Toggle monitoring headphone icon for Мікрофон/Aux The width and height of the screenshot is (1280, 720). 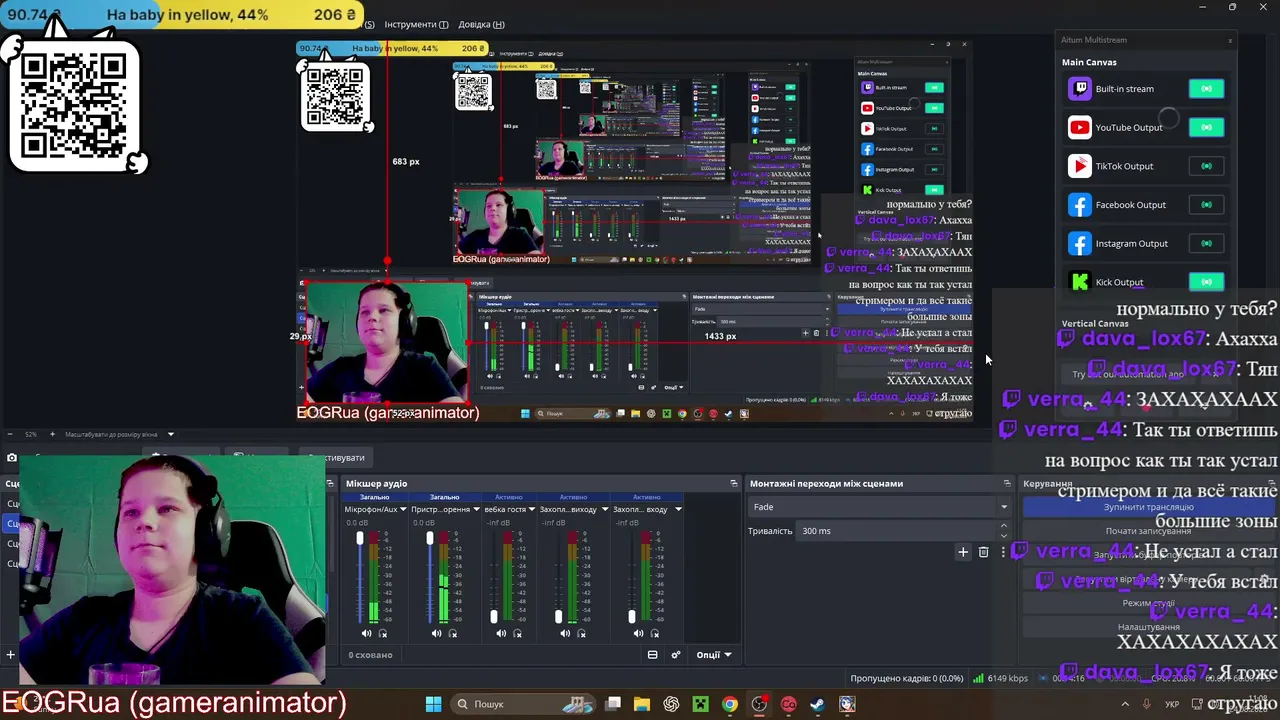pos(382,633)
